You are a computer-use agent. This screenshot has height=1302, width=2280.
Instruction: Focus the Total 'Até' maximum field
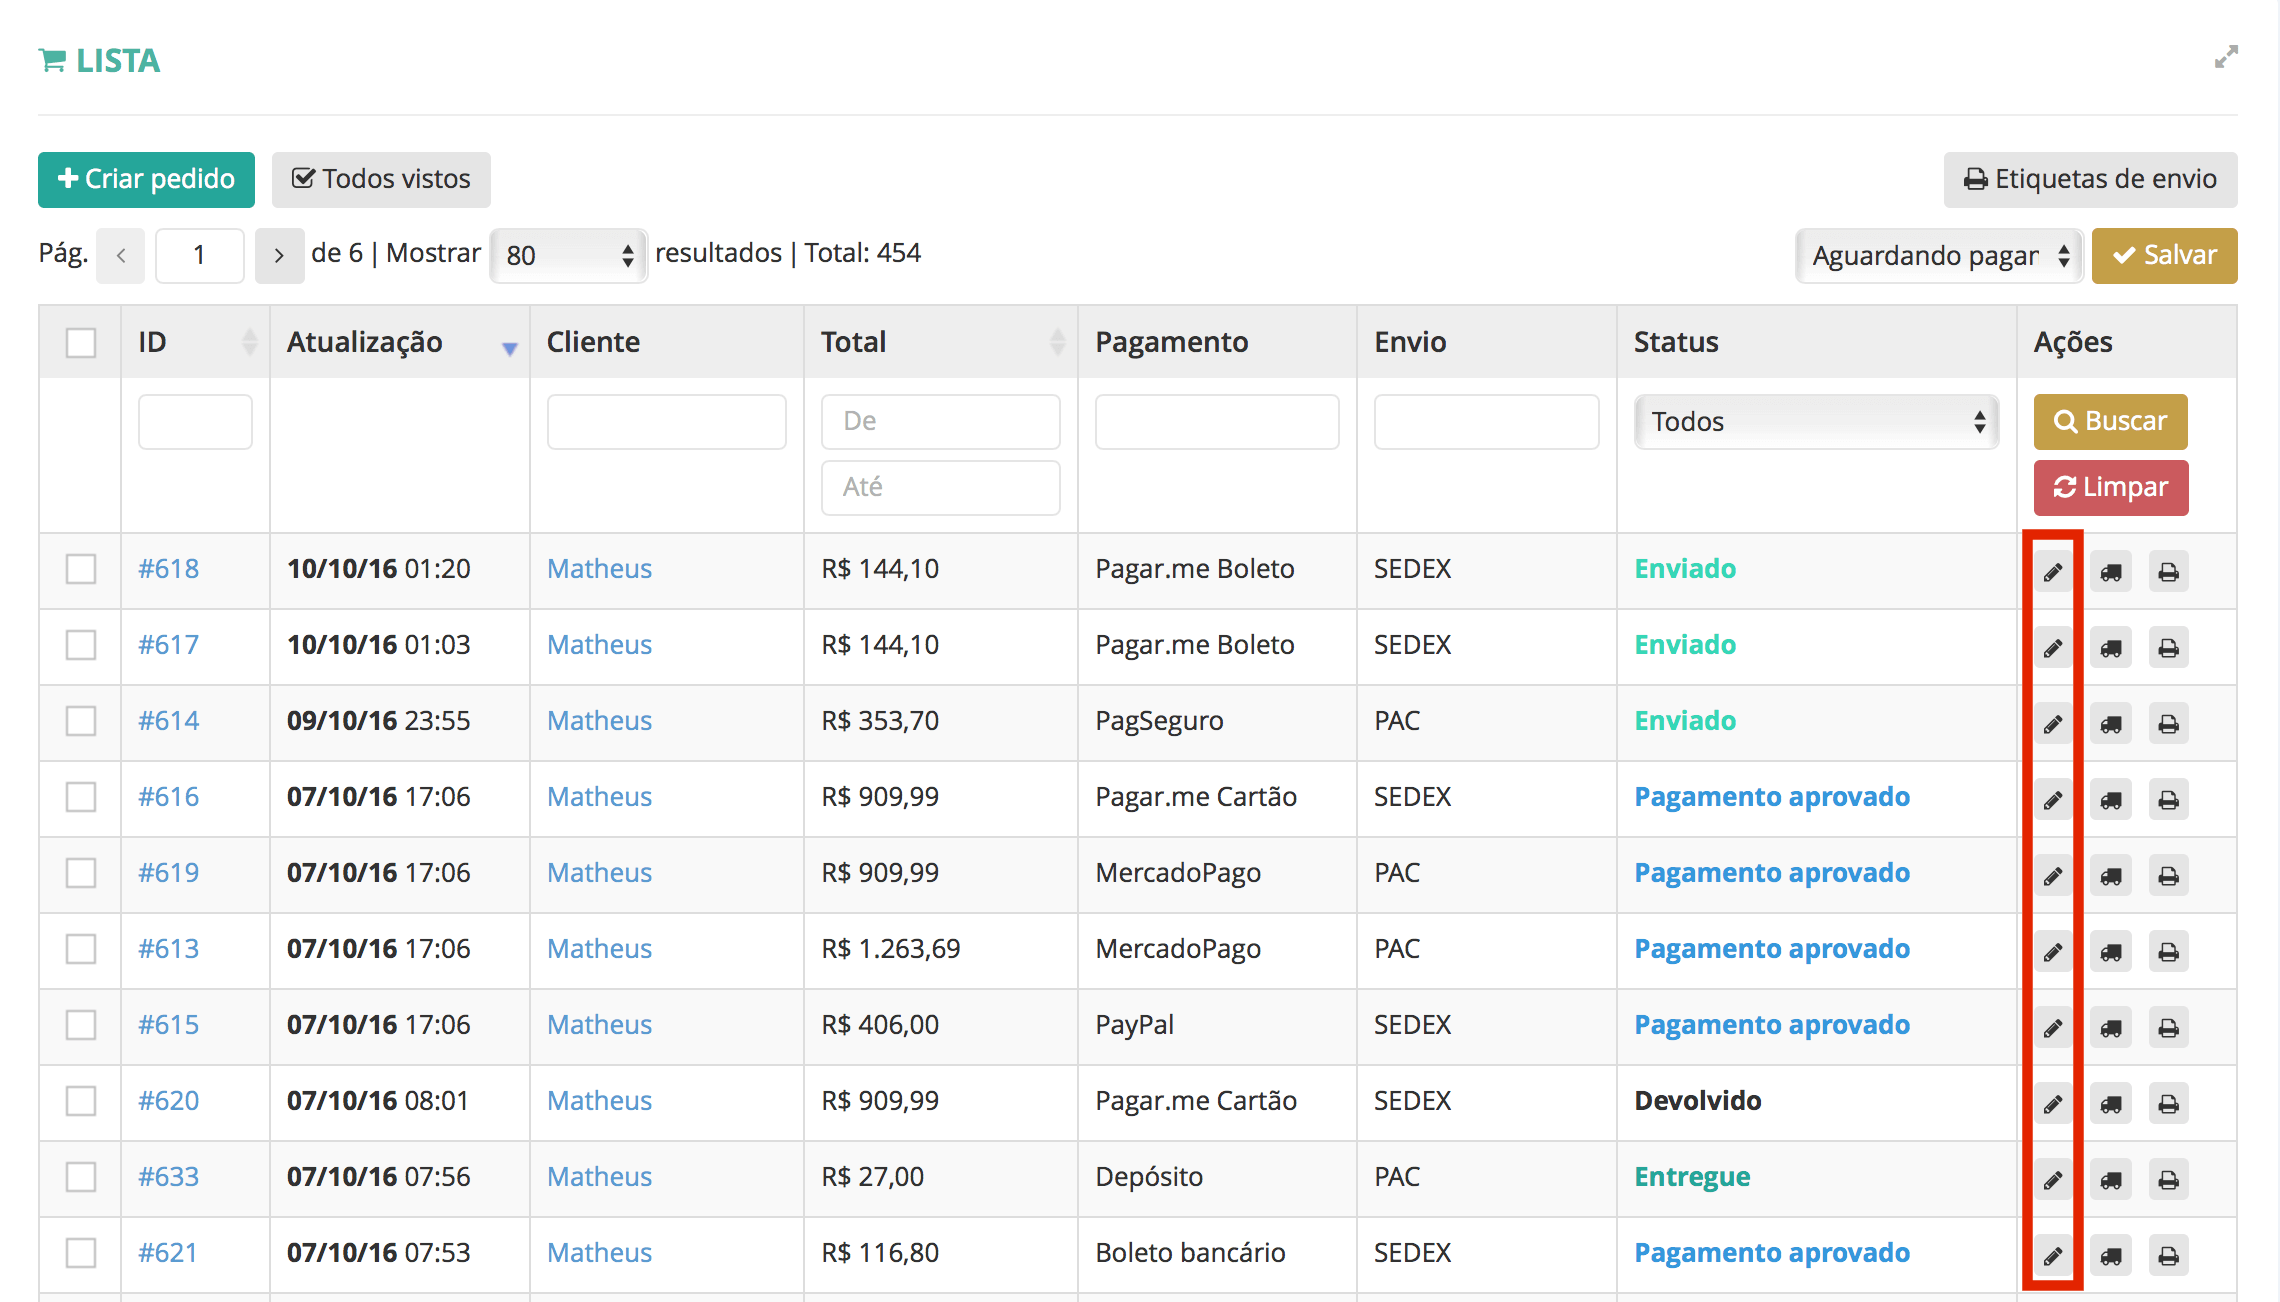pos(940,488)
